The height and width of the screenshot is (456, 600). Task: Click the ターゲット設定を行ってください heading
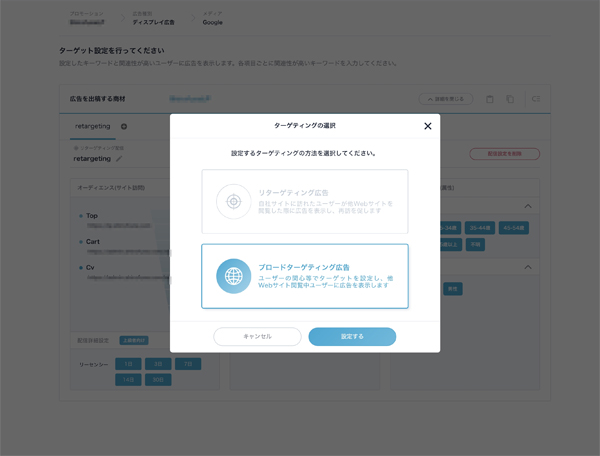[x=112, y=50]
